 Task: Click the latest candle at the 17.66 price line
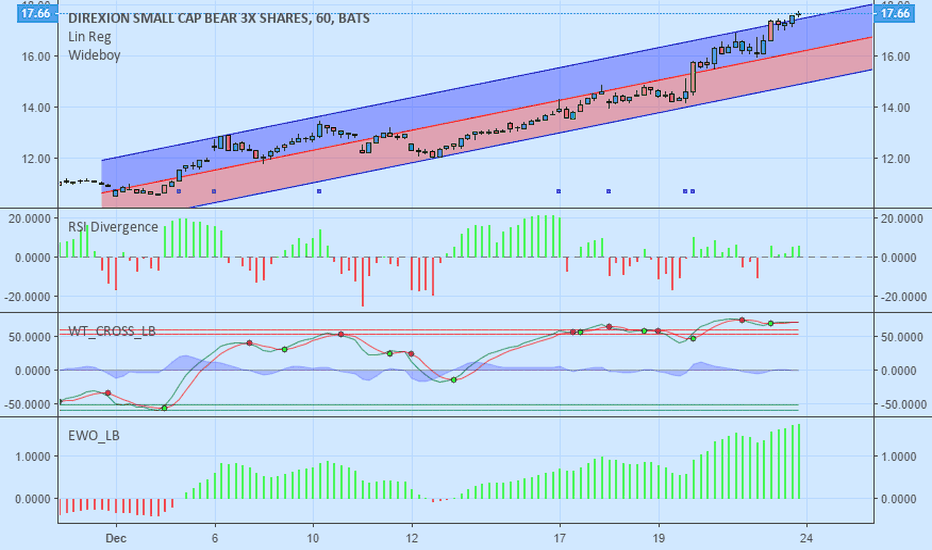799,14
